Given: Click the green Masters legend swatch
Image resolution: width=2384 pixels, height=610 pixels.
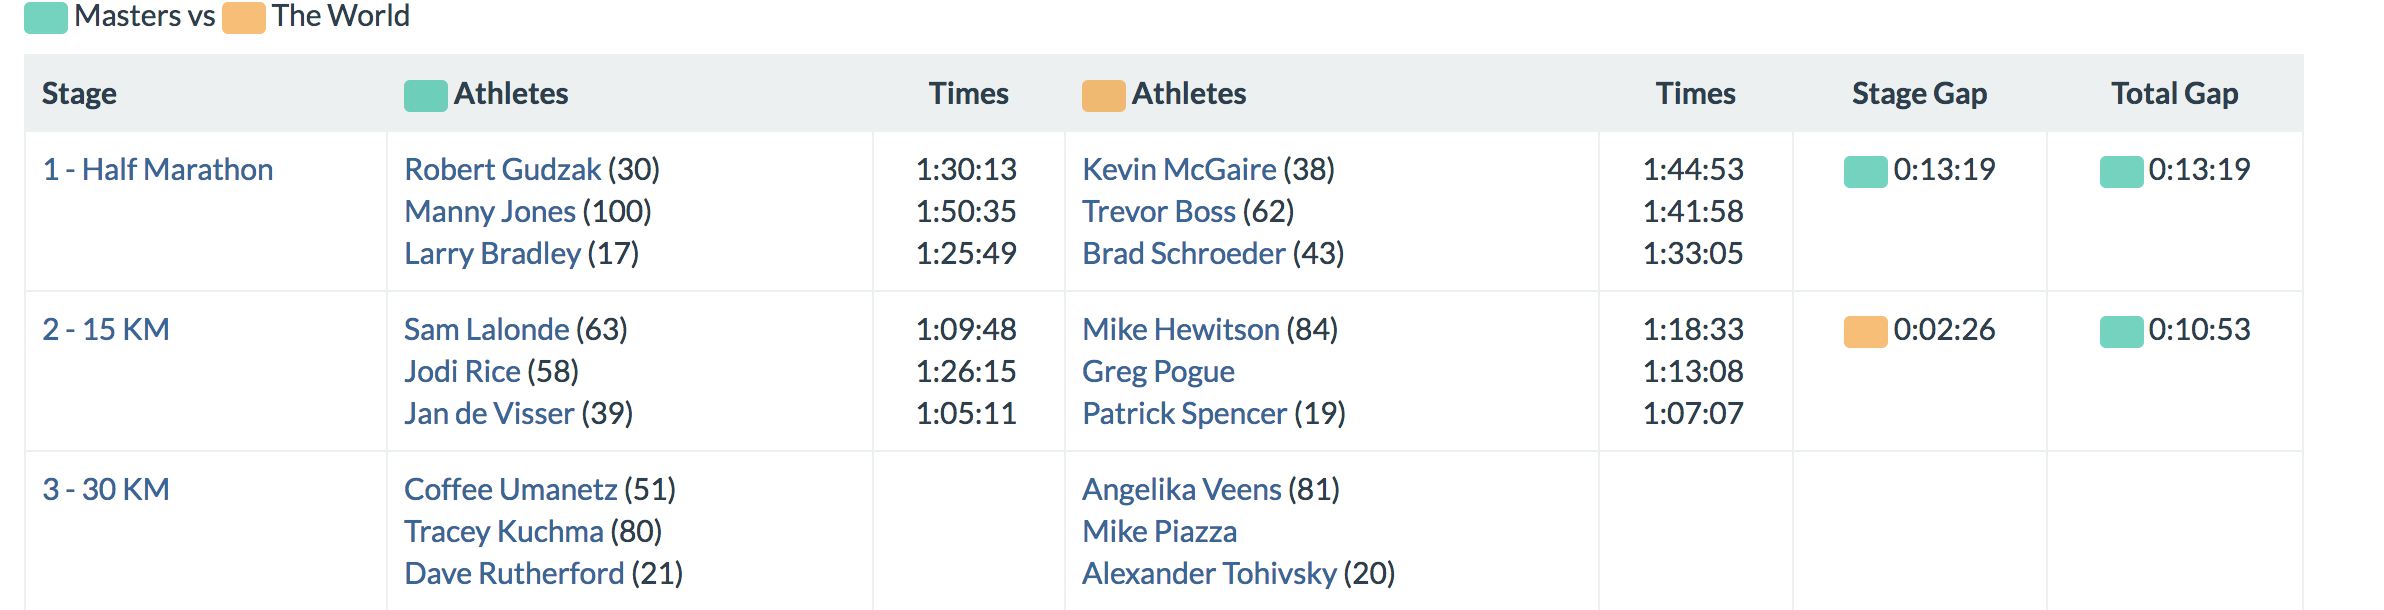Looking at the screenshot, I should (45, 18).
